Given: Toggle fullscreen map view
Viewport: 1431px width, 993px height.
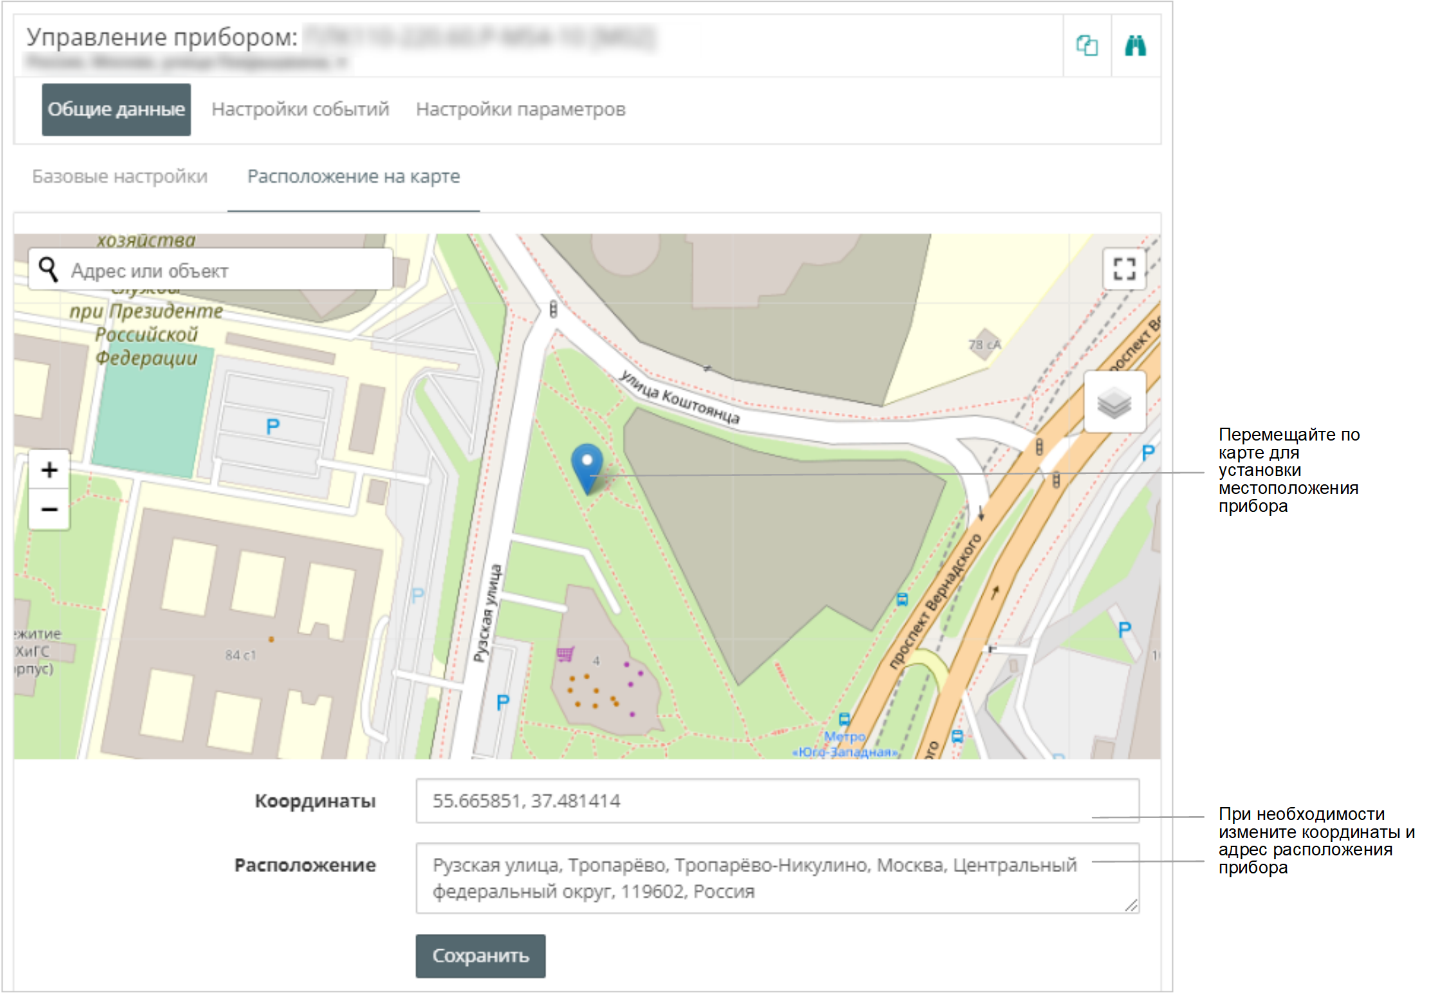Looking at the screenshot, I should point(1124,268).
